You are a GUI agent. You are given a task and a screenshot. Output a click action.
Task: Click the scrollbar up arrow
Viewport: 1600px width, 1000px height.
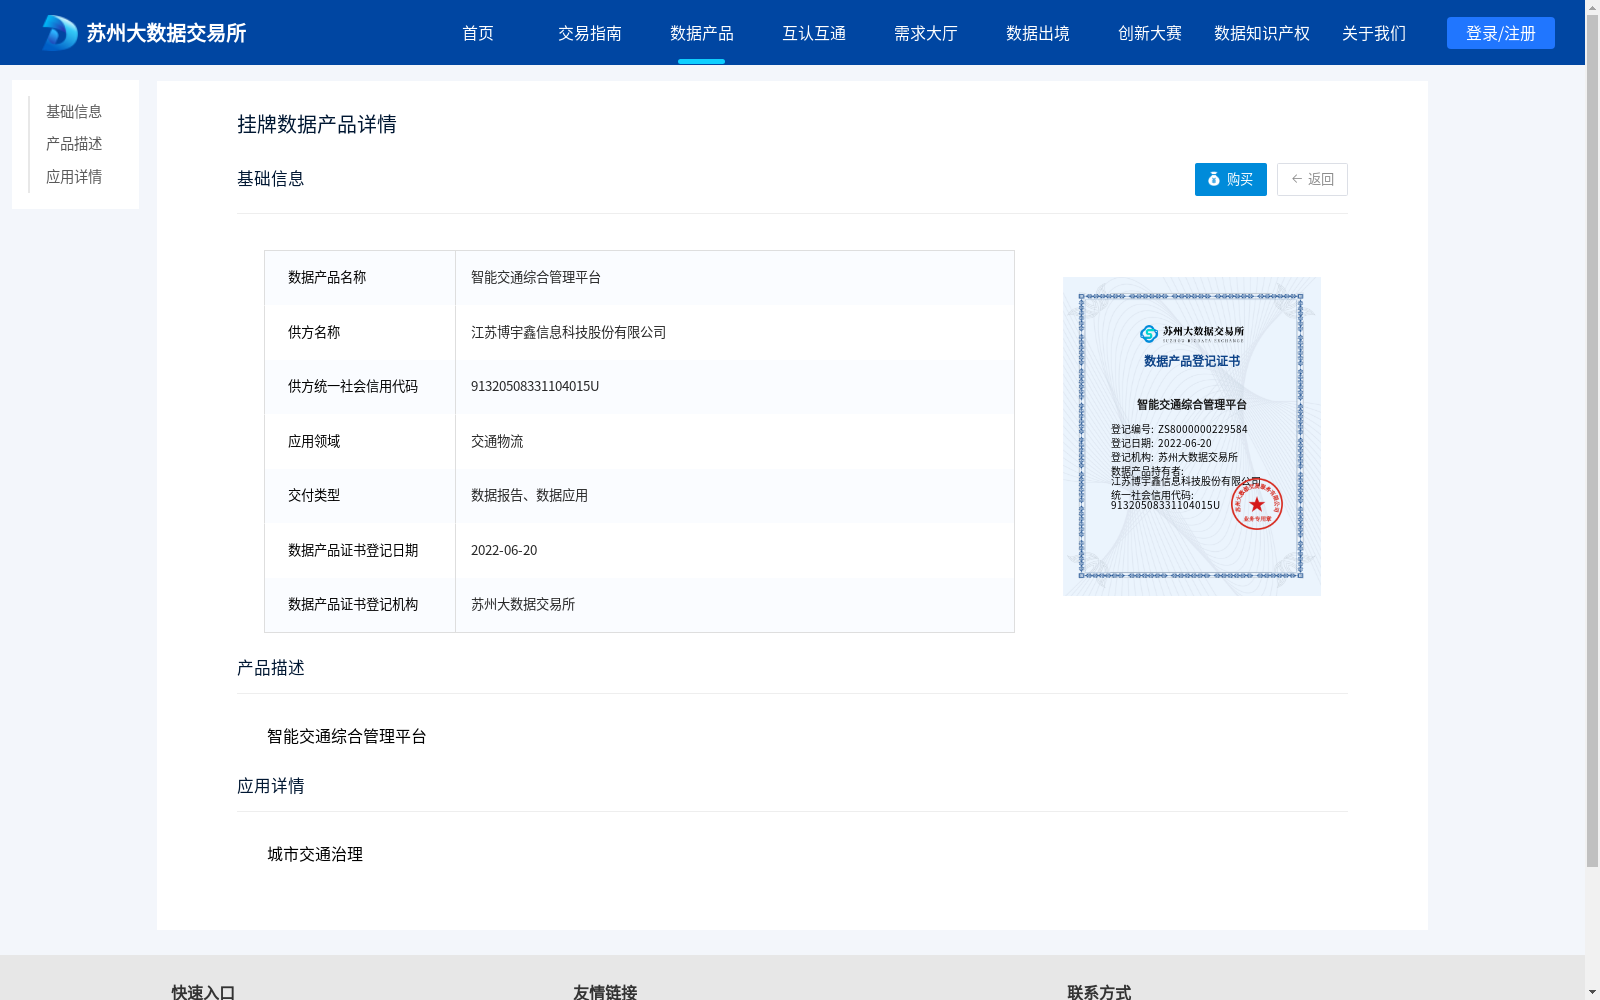click(x=1592, y=8)
